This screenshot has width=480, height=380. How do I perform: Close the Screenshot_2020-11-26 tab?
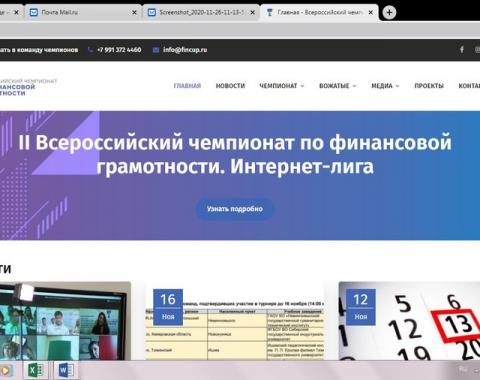(253, 13)
